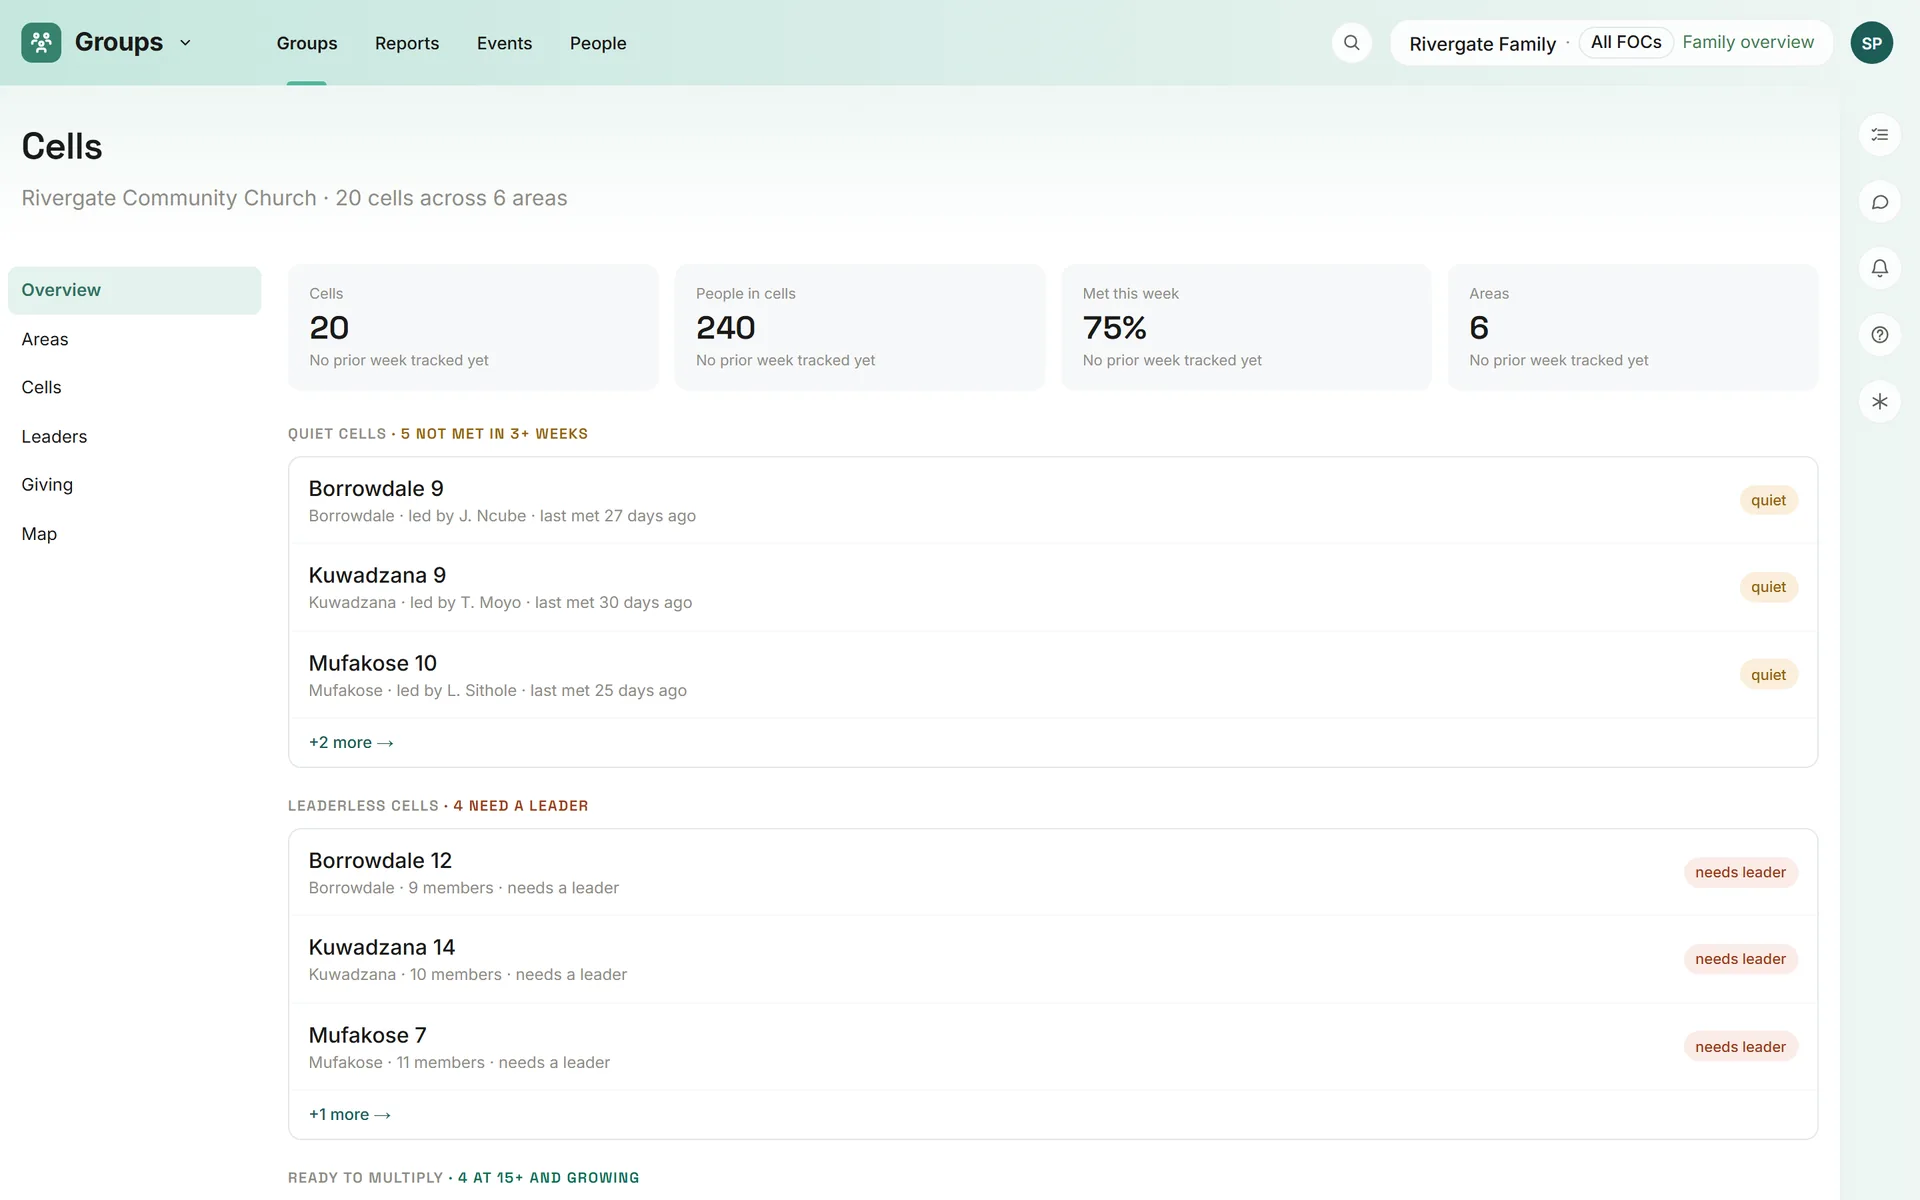Screen dimensions: 1920x1200
Task: Select Cells in the sidebar
Action: pos(134,387)
